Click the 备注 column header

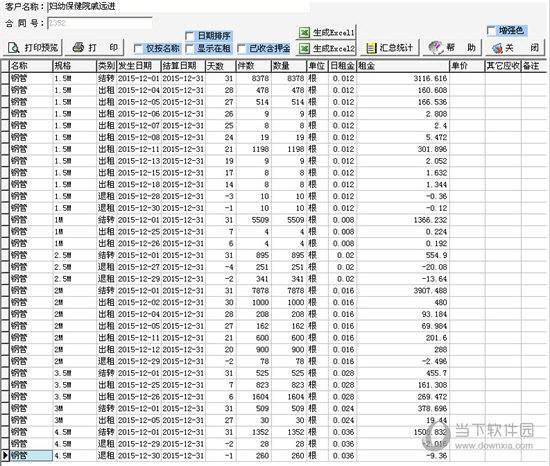coord(534,66)
